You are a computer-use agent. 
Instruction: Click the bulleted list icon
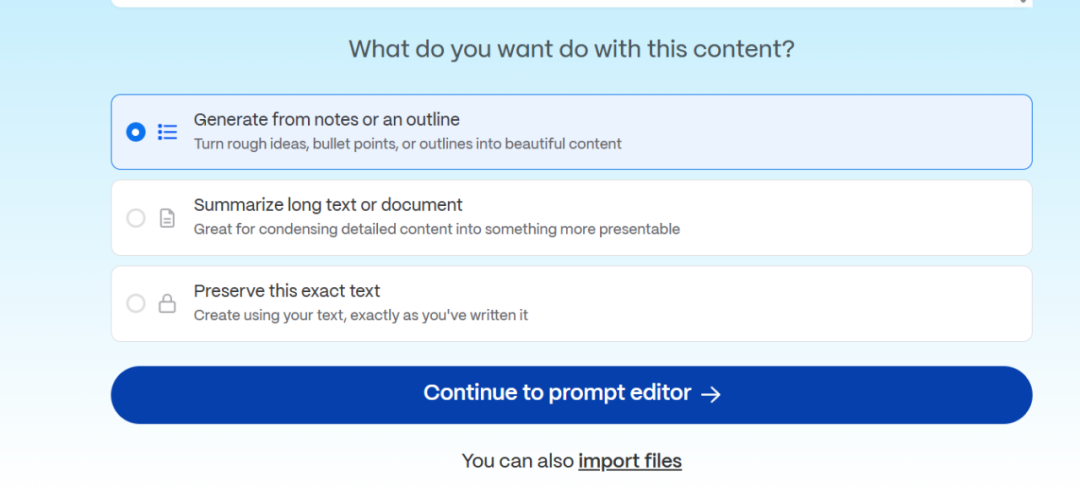click(168, 132)
